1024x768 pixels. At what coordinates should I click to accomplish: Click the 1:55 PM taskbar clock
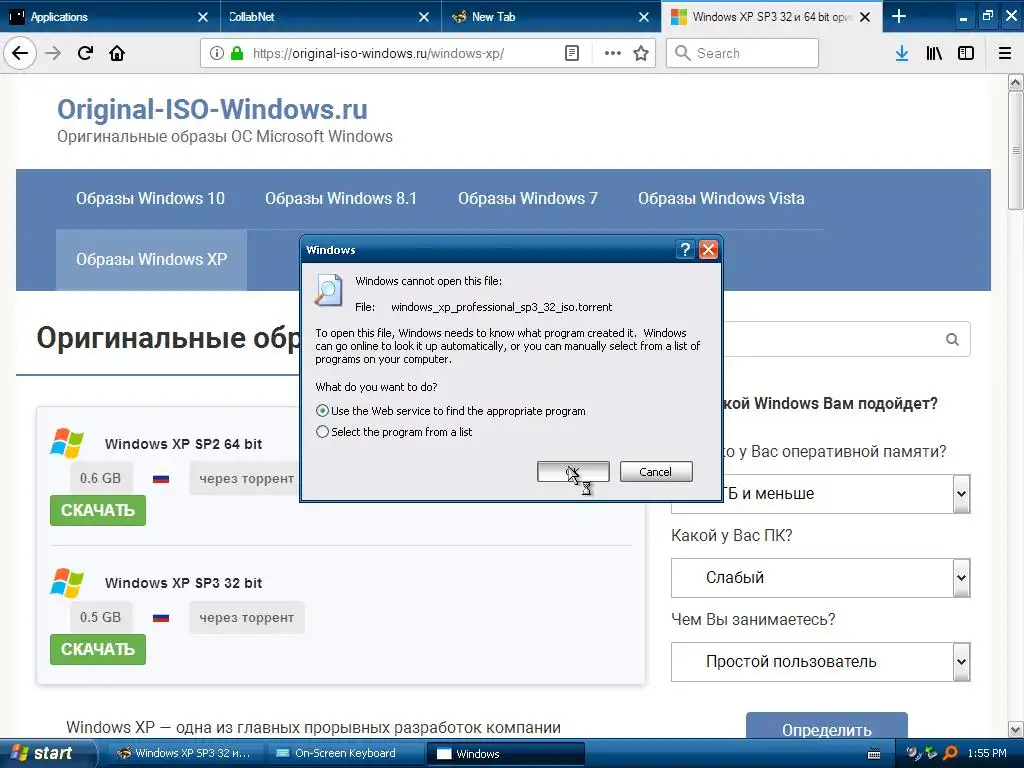click(x=987, y=754)
